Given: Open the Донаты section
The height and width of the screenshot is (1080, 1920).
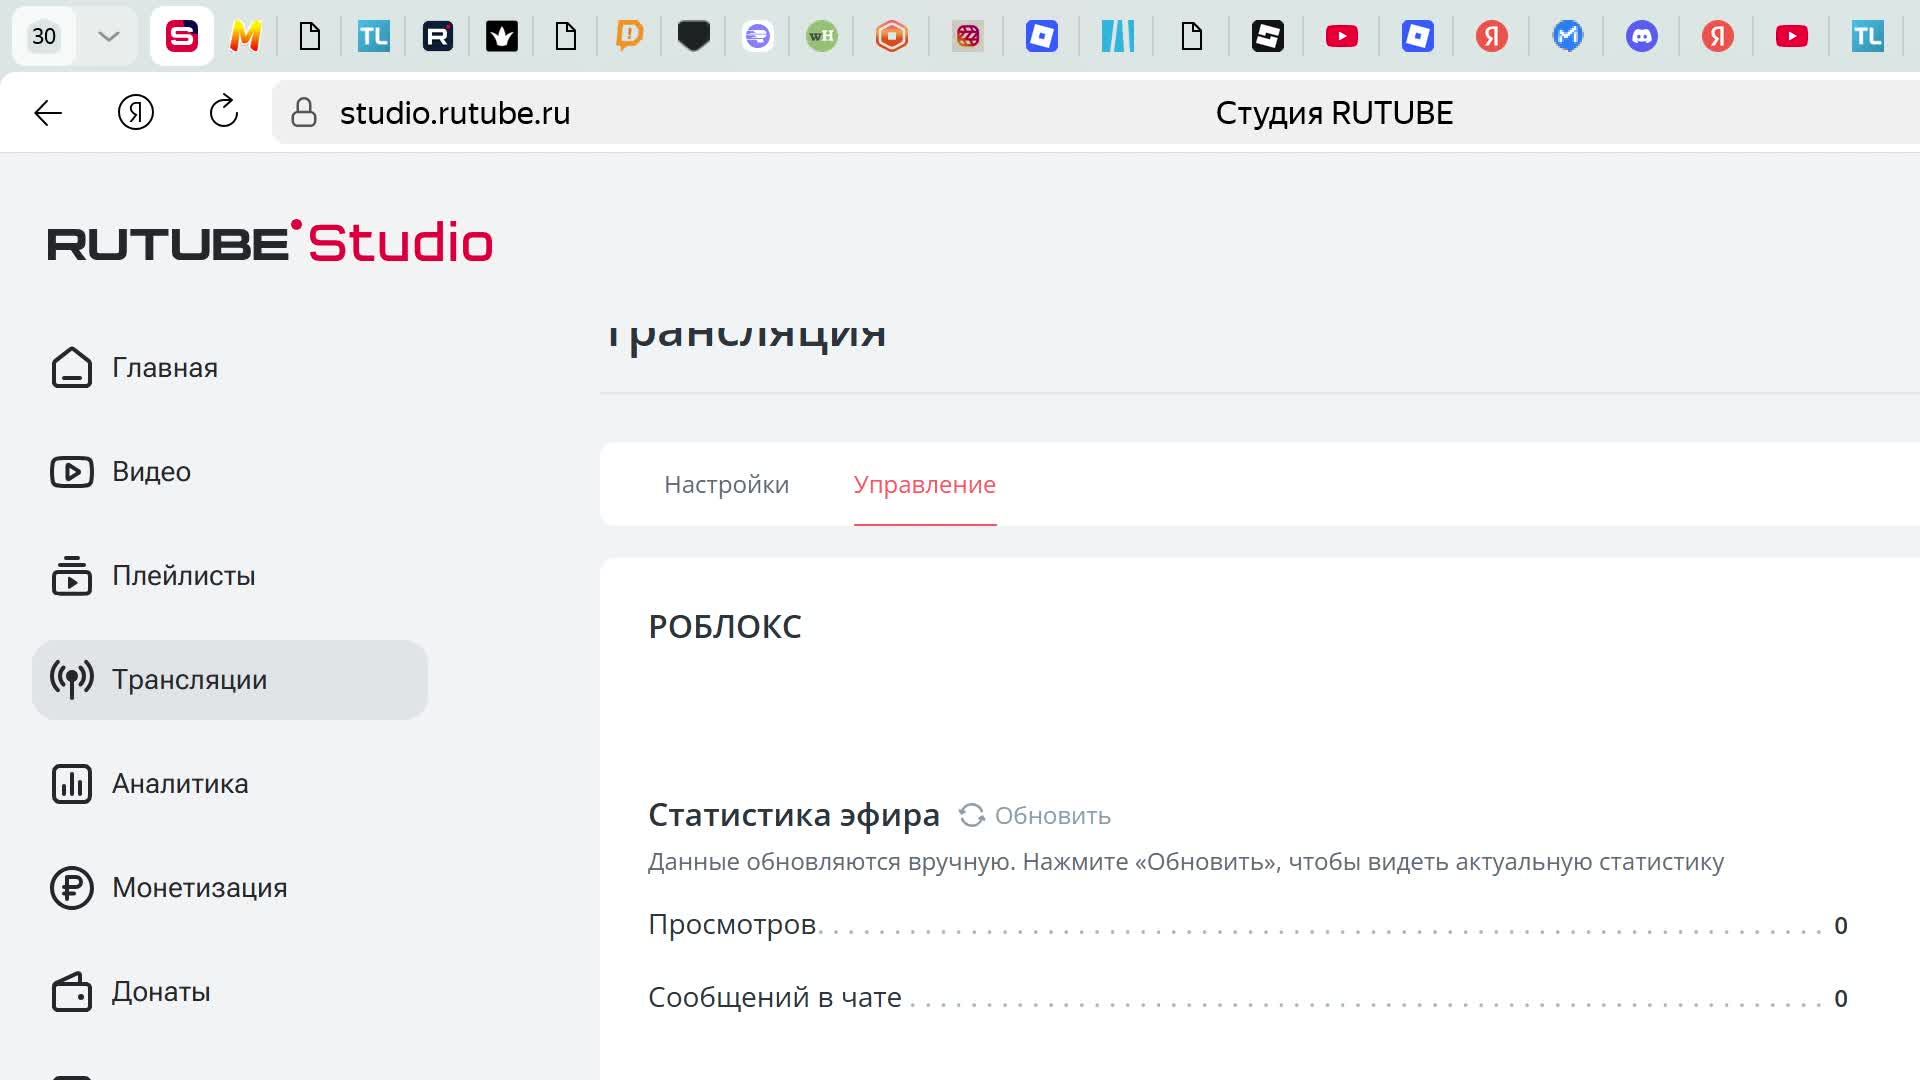Looking at the screenshot, I should tap(160, 991).
